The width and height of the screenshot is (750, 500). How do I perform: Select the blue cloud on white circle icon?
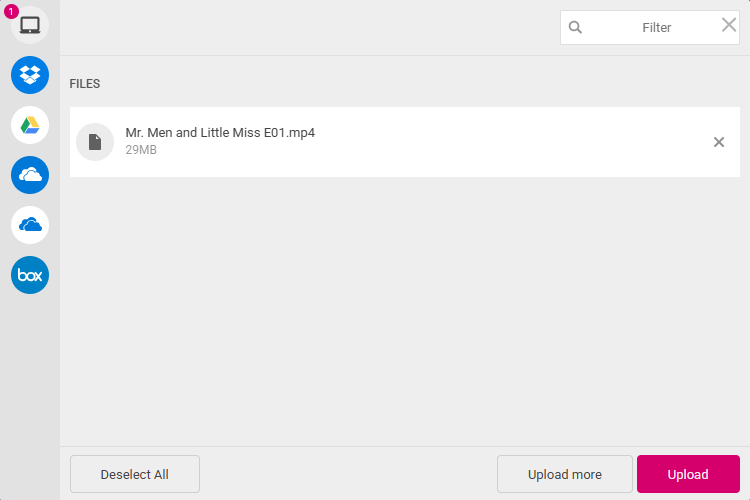coord(30,225)
